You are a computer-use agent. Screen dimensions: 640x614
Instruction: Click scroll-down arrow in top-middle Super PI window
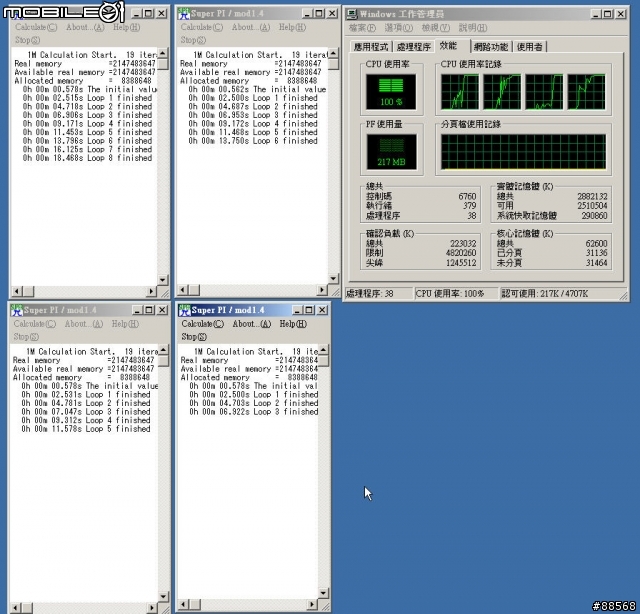click(333, 278)
